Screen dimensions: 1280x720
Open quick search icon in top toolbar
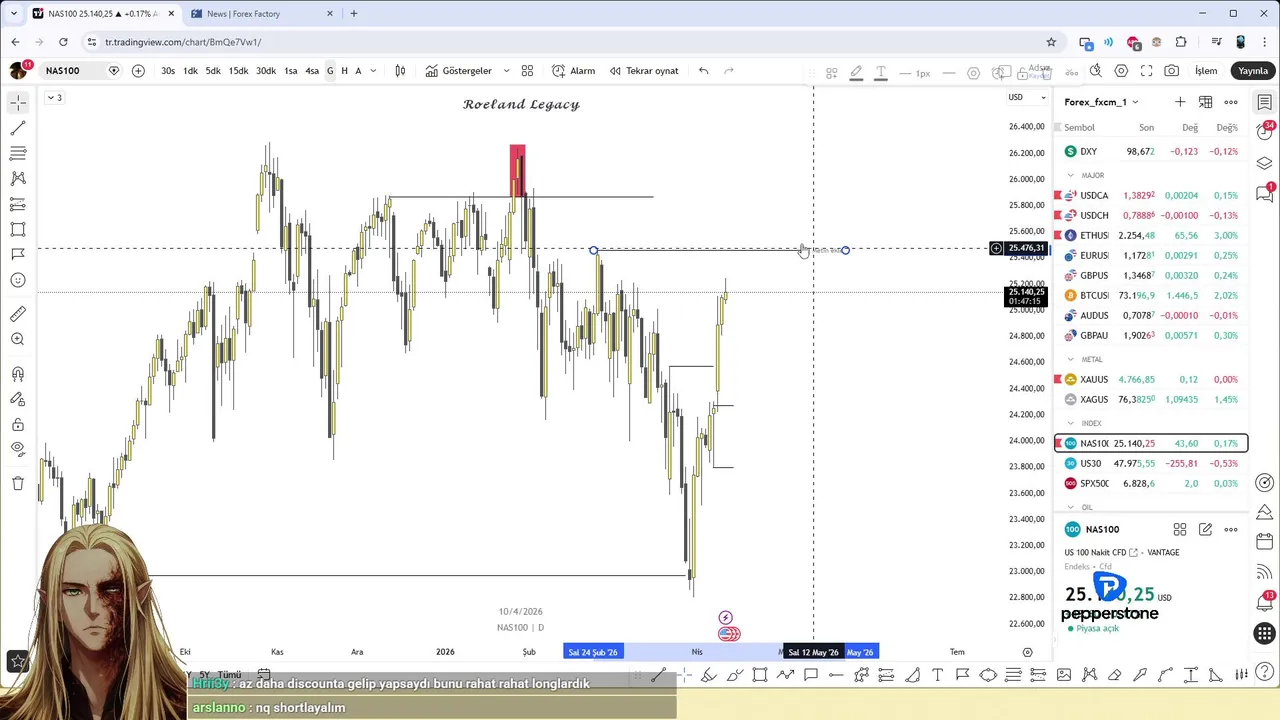click(1096, 71)
